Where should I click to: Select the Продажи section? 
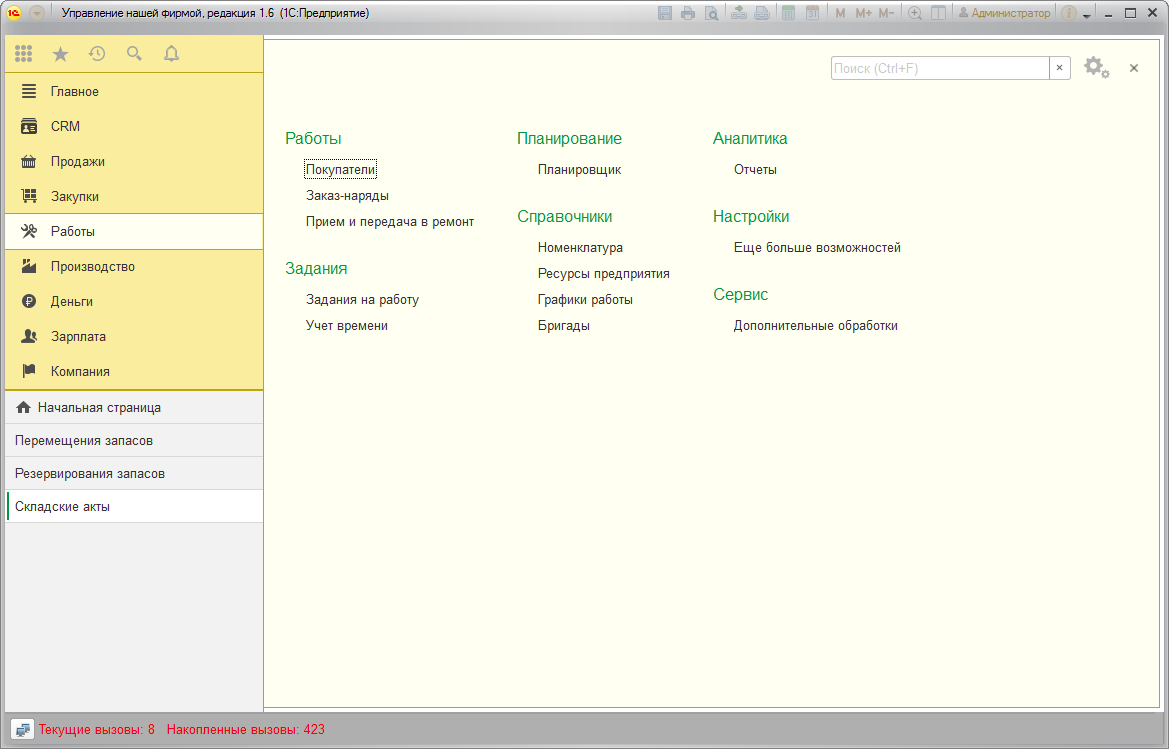click(x=134, y=161)
